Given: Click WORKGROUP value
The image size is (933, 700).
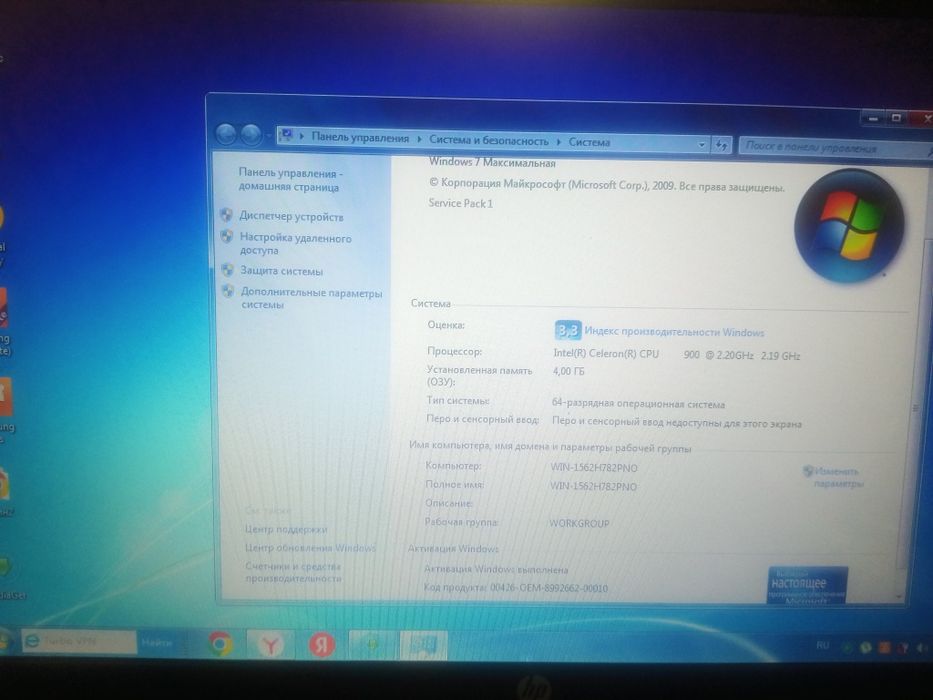Looking at the screenshot, I should click(x=579, y=523).
